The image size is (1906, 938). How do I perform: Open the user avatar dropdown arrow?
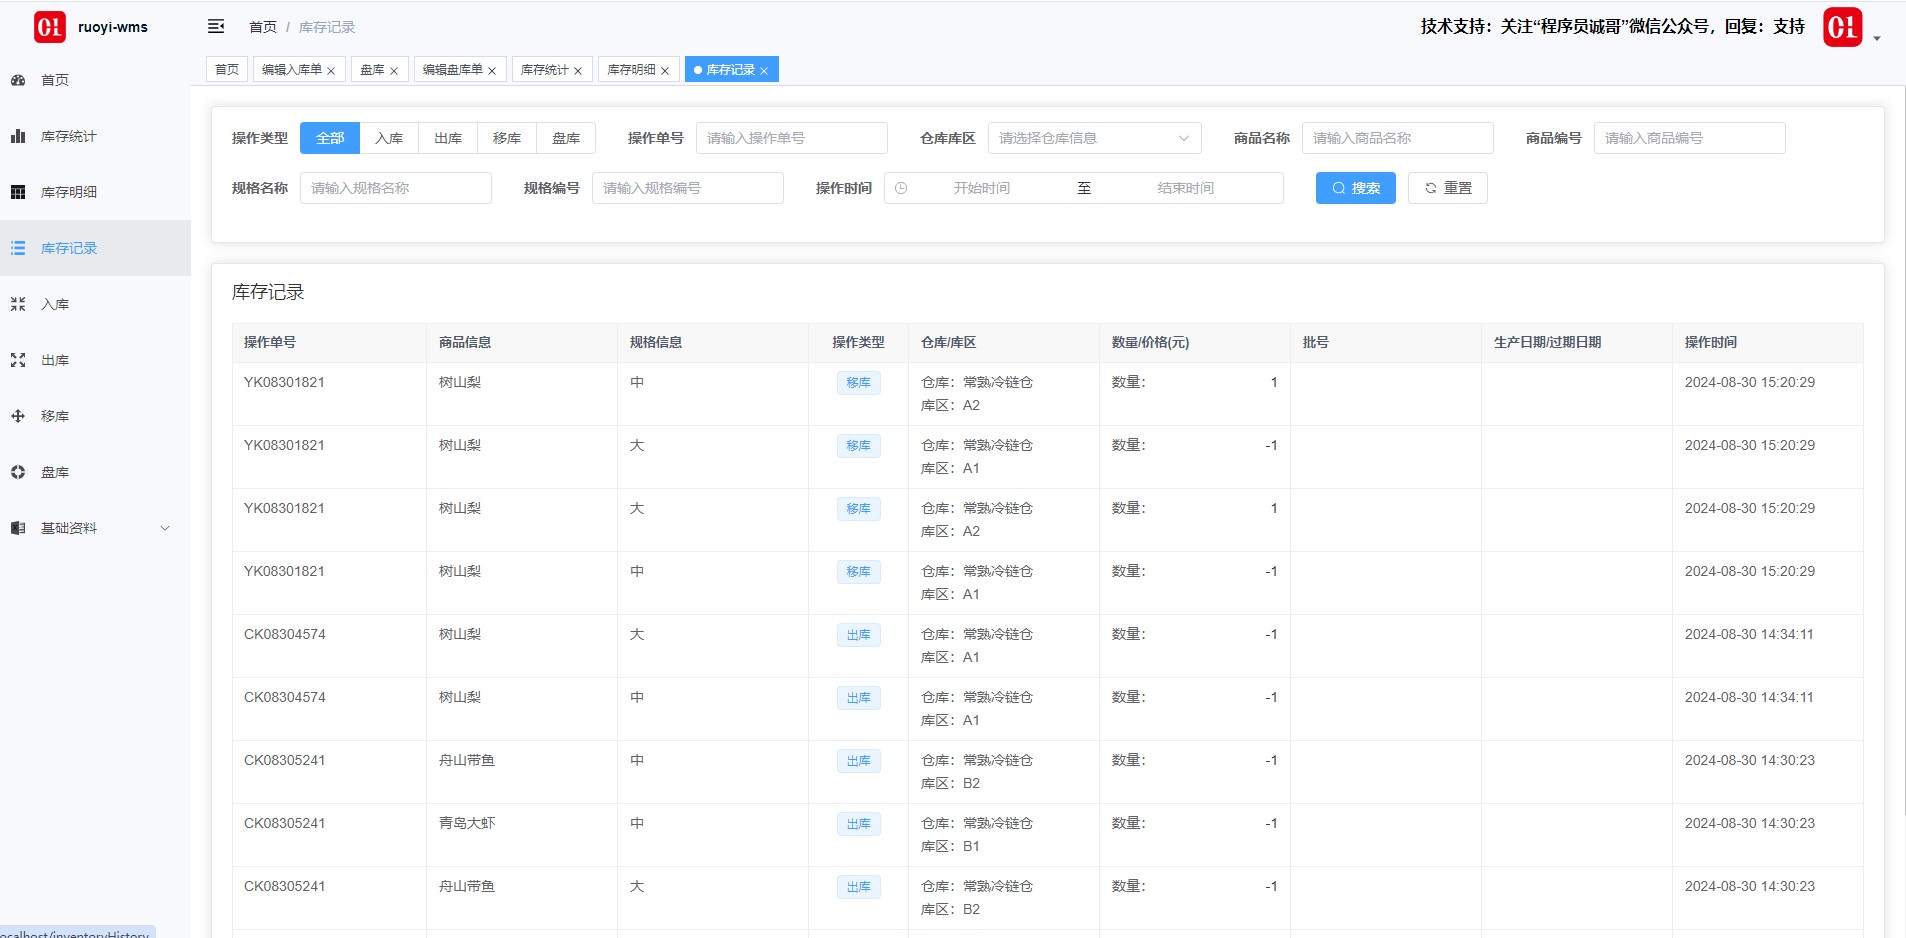click(x=1877, y=39)
